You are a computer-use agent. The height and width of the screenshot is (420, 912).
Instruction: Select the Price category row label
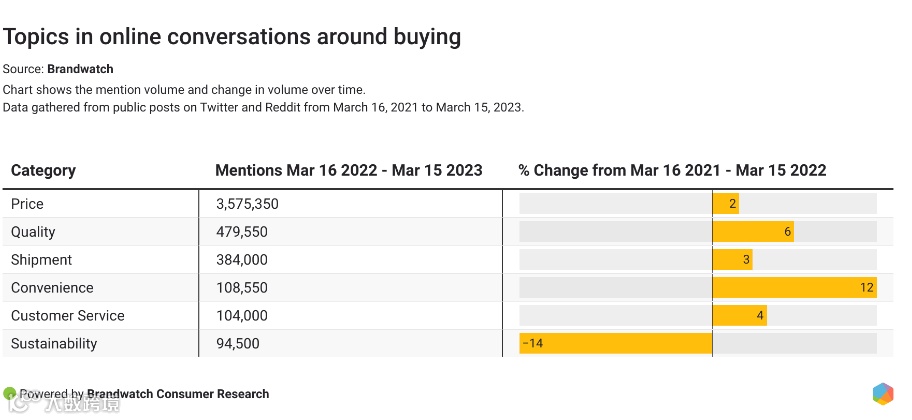tap(27, 204)
